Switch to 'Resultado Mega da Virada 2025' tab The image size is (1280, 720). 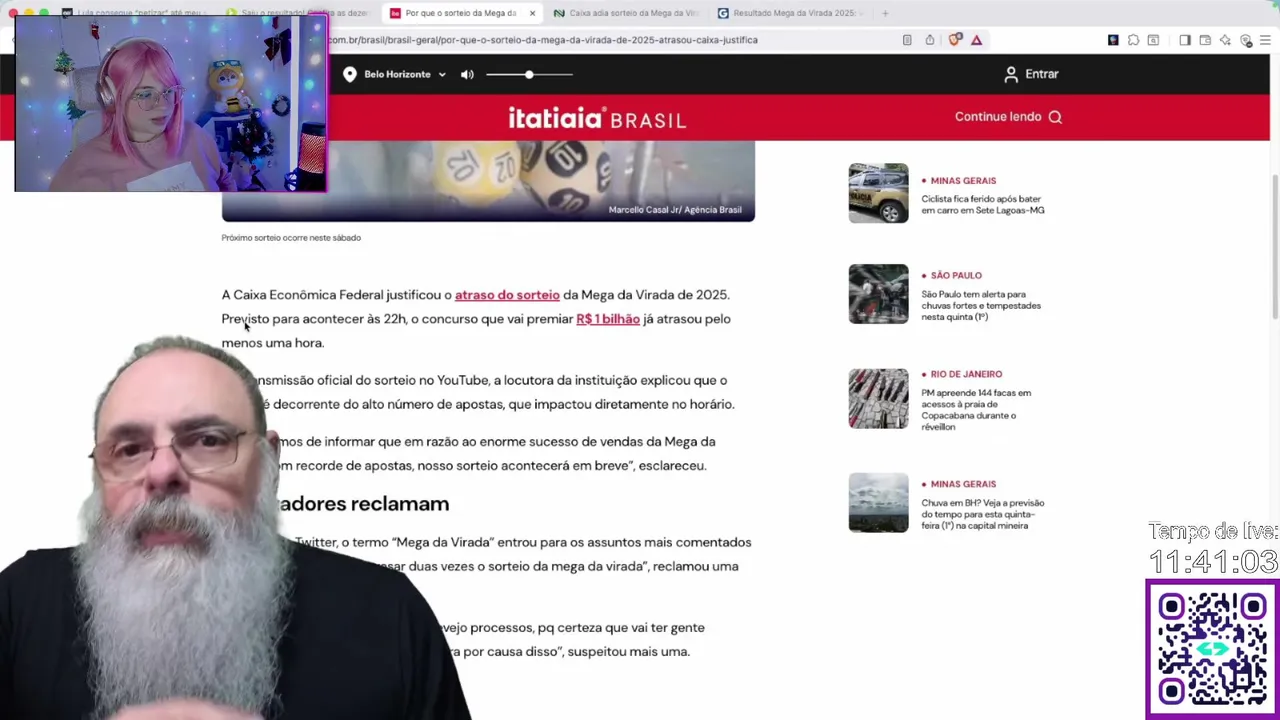tap(788, 13)
